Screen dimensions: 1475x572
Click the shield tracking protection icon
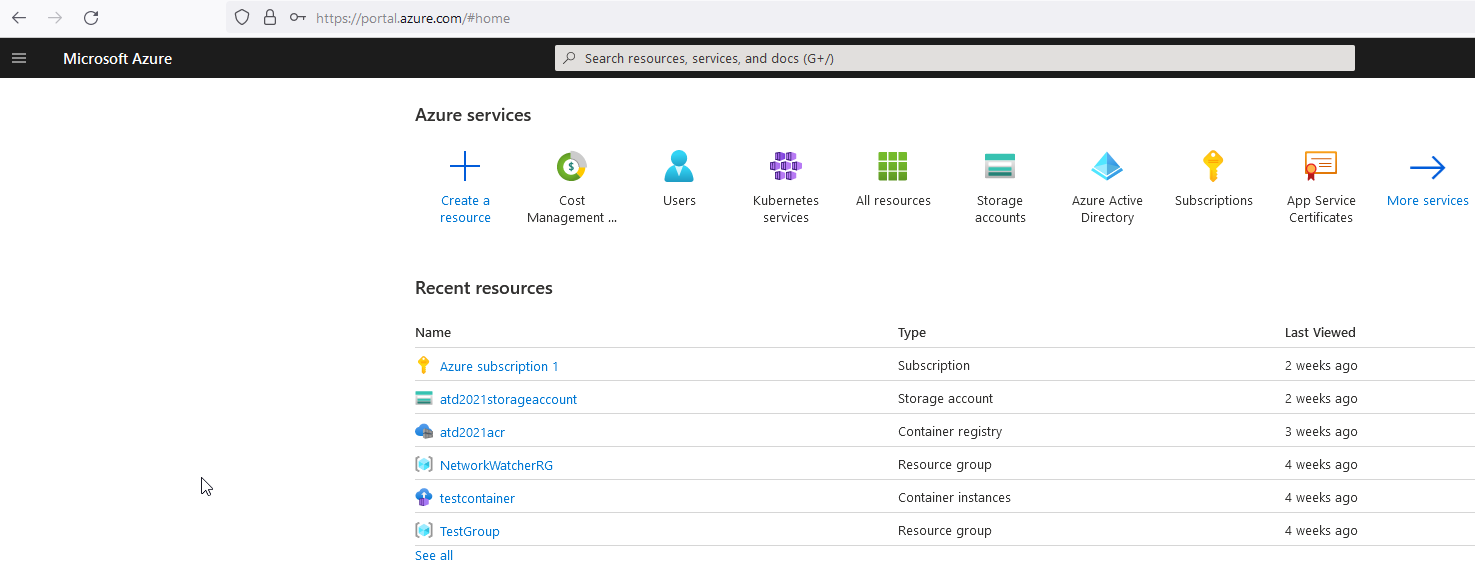(x=242, y=18)
